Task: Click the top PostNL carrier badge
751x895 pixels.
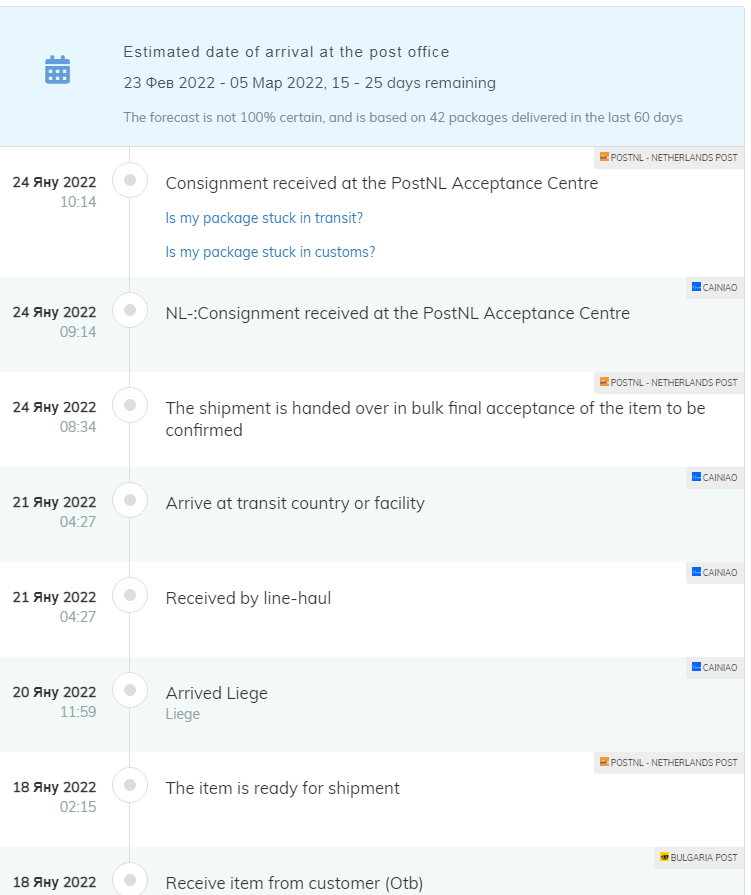Action: pos(668,158)
